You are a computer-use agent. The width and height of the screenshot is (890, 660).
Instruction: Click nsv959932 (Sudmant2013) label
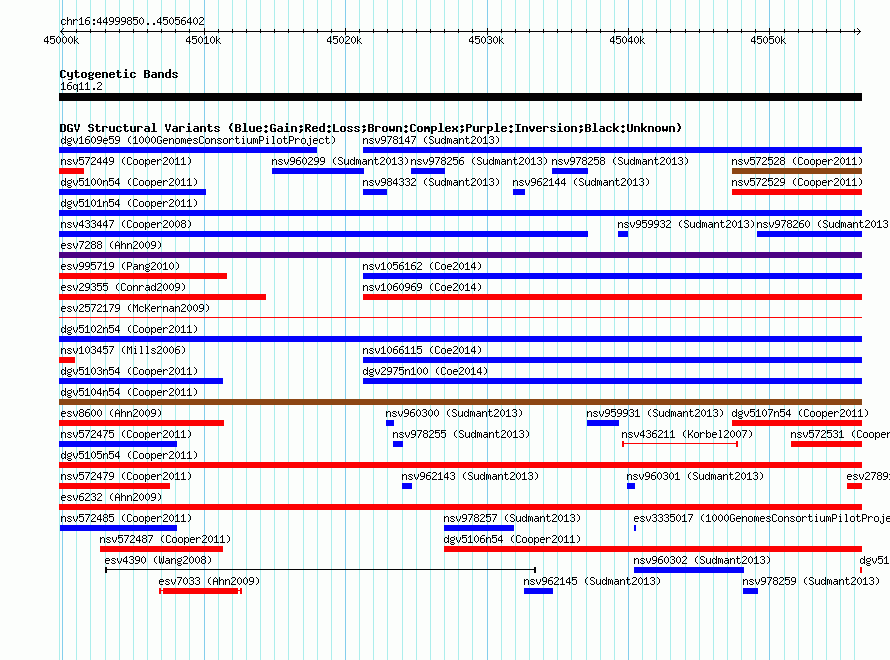(686, 224)
